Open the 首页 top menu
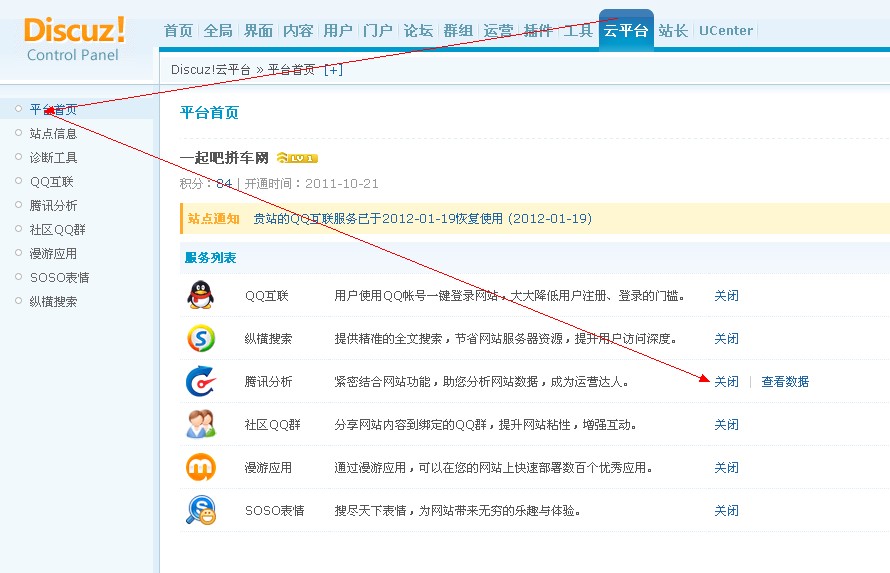This screenshot has width=890, height=573. 178,31
